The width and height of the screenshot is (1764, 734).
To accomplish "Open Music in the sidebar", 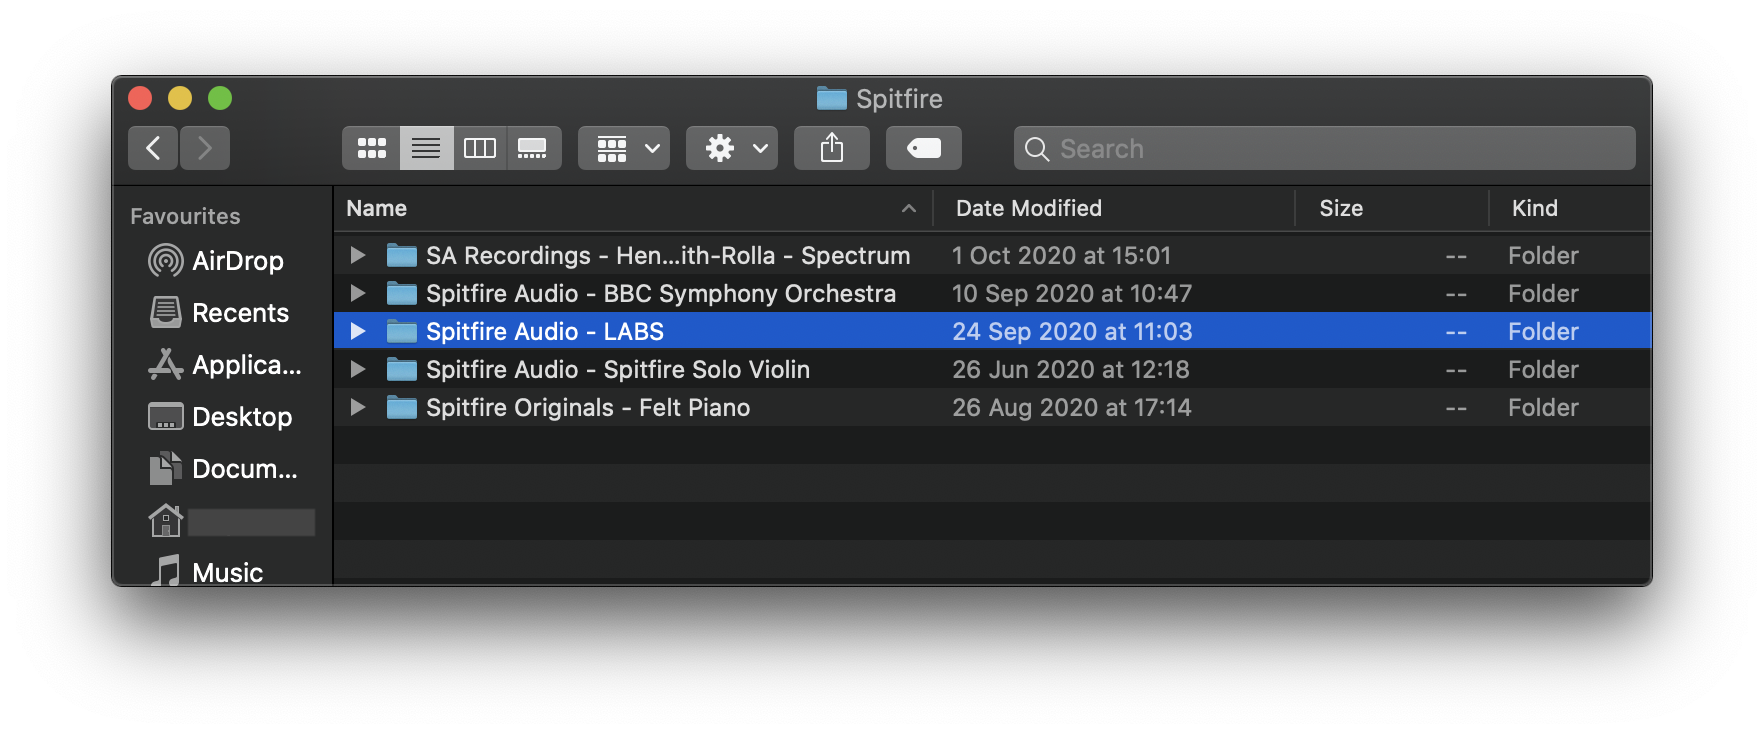I will pyautogui.click(x=206, y=572).
